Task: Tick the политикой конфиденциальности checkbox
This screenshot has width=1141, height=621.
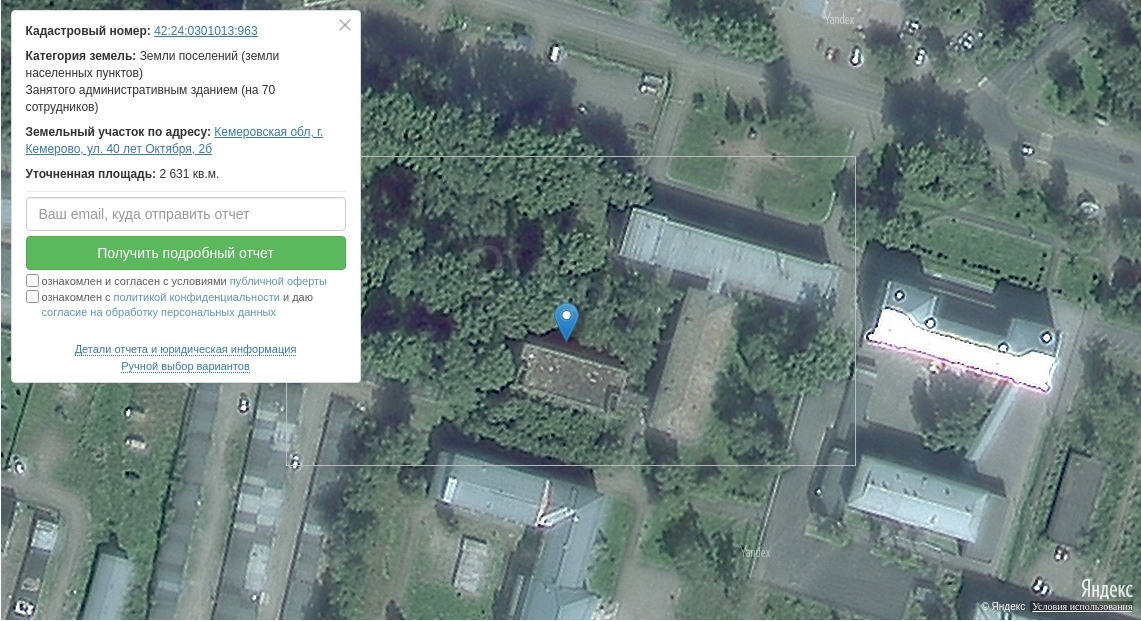Action: point(32,297)
